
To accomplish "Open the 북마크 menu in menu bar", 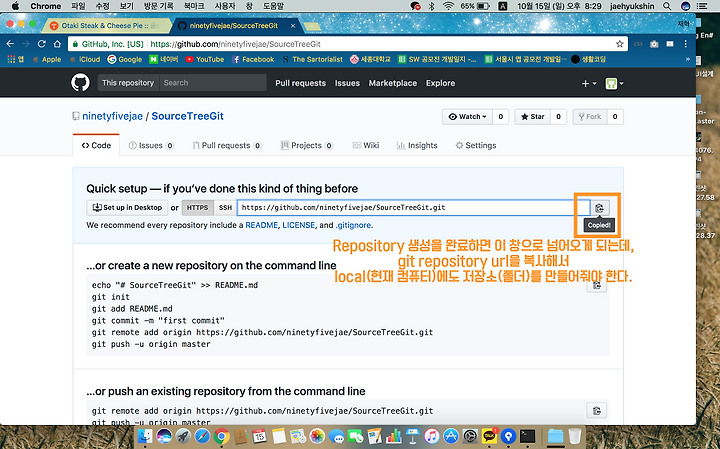I will [x=194, y=6].
